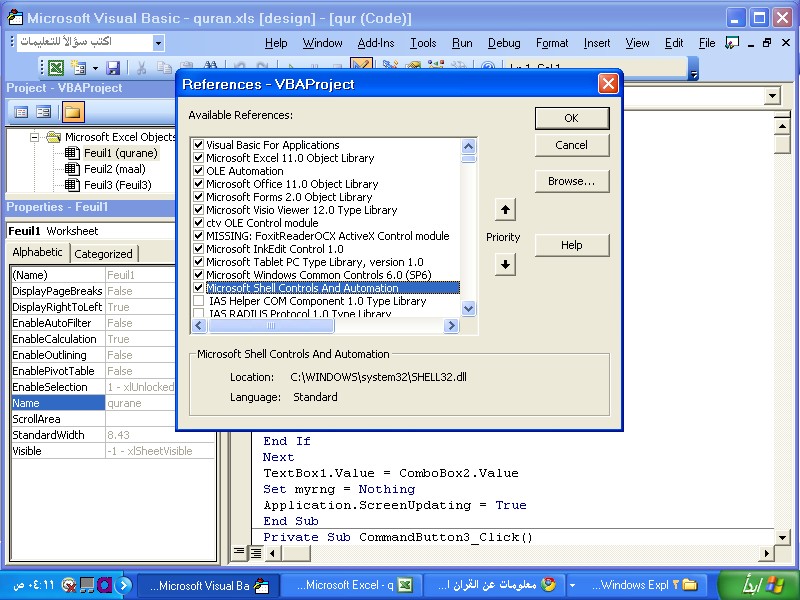This screenshot has height=600, width=800.
Task: Click the Cut scissors icon in the toolbar
Action: [141, 67]
